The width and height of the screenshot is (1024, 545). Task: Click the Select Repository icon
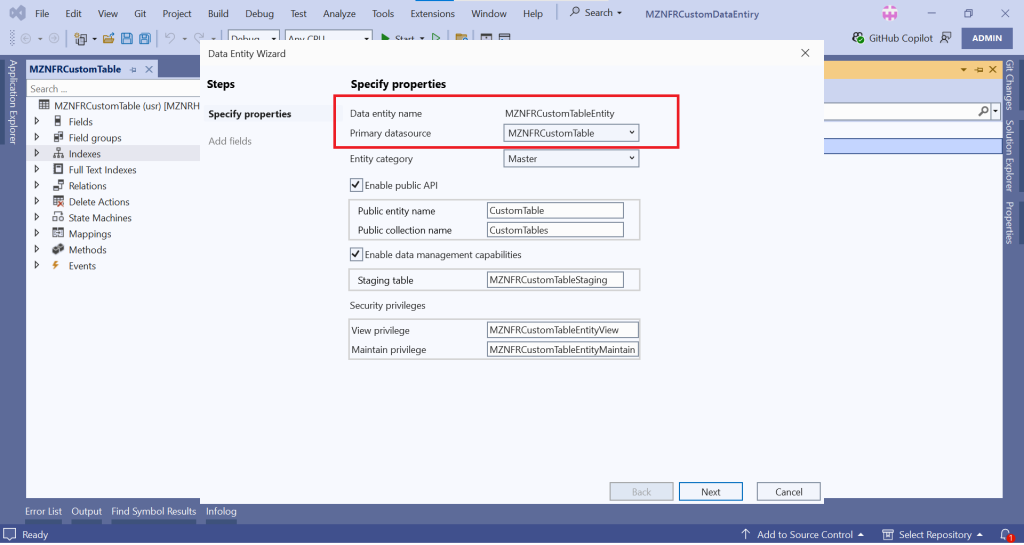[x=888, y=535]
